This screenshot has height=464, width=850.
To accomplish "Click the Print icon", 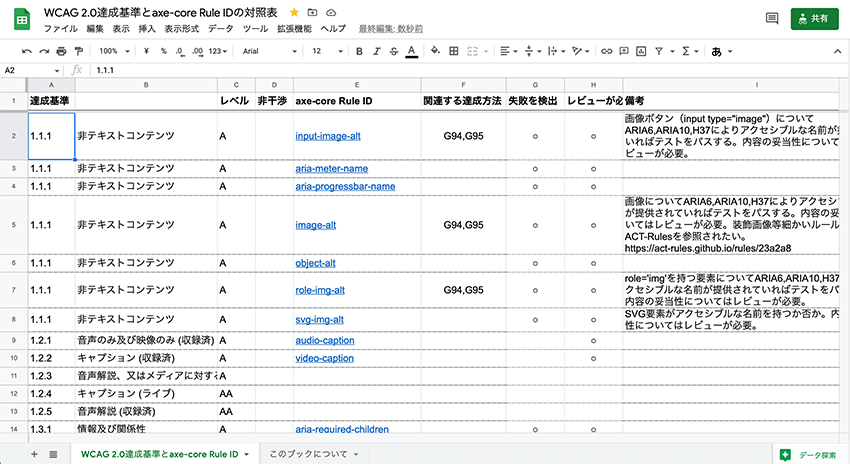I will pyautogui.click(x=61, y=51).
